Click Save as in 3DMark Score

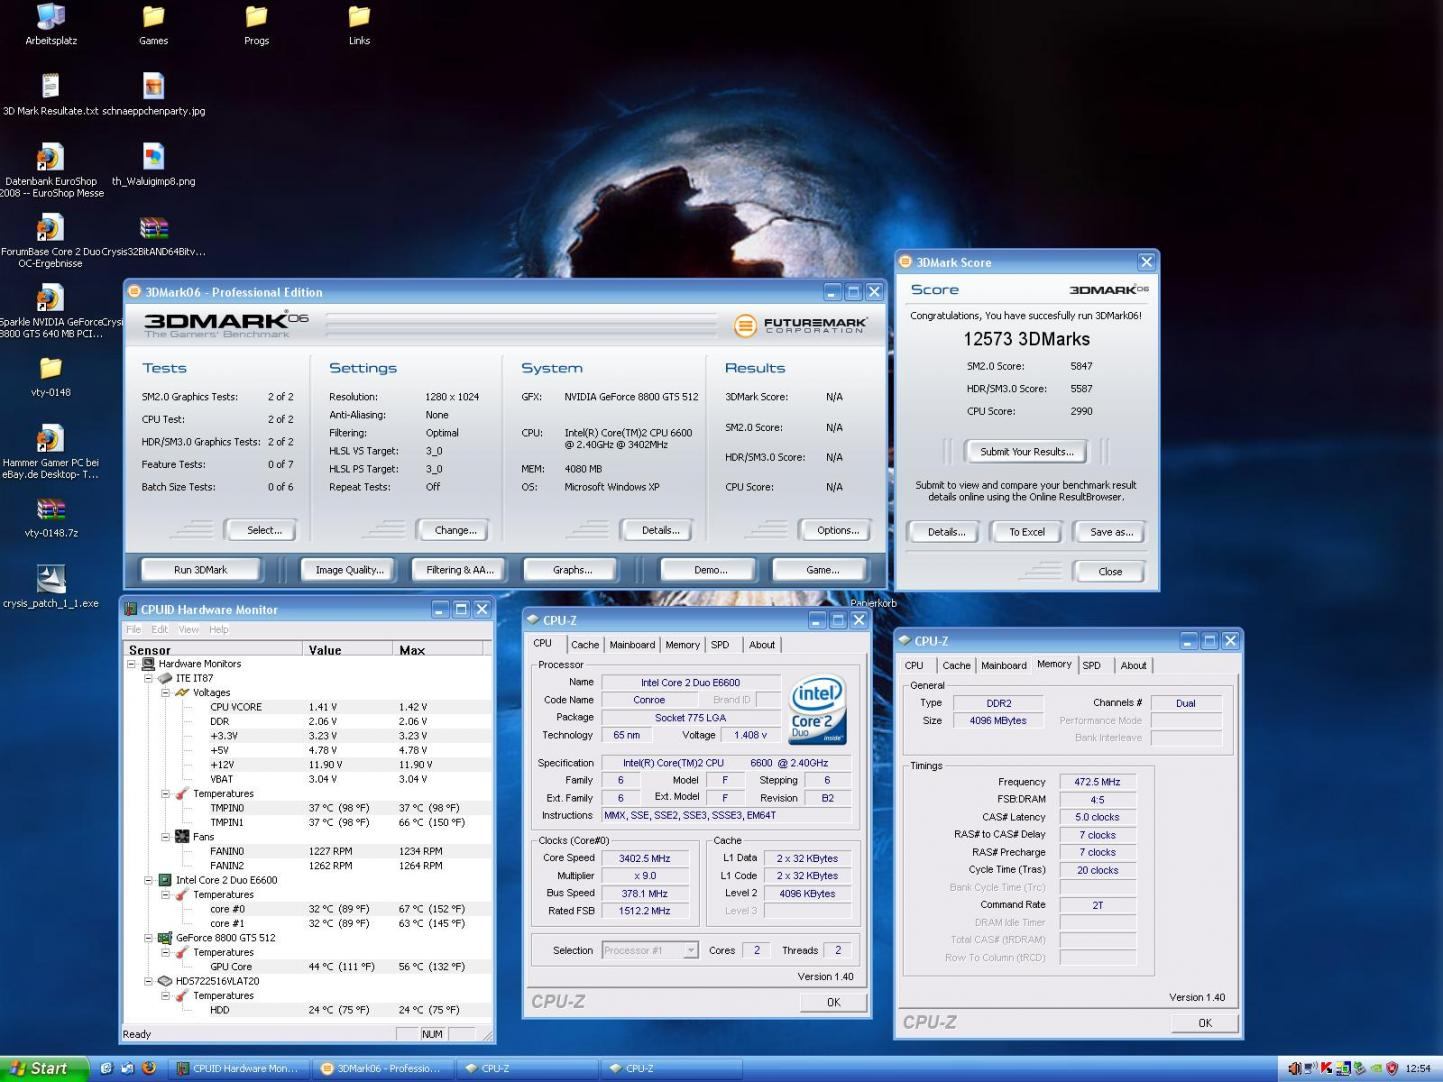click(x=1111, y=532)
